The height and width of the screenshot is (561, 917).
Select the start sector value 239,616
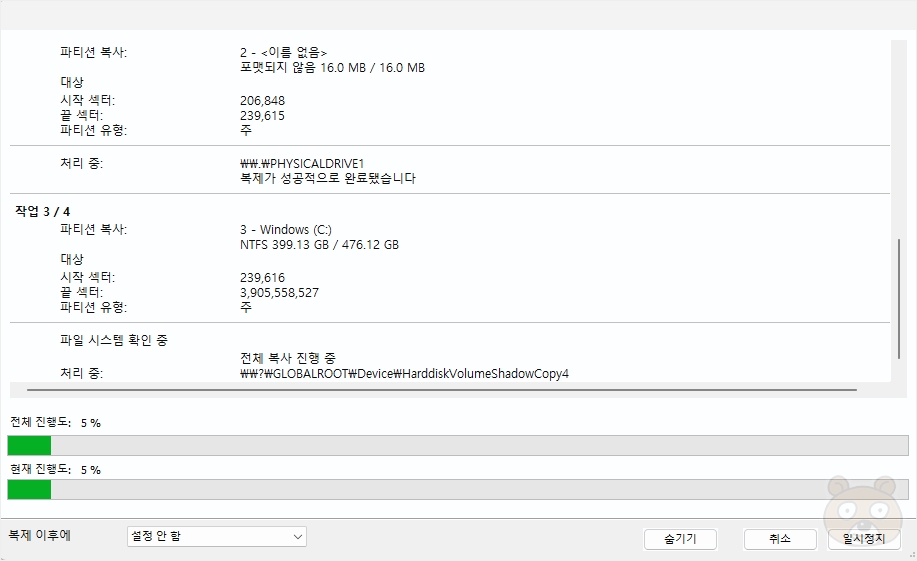[x=262, y=277]
